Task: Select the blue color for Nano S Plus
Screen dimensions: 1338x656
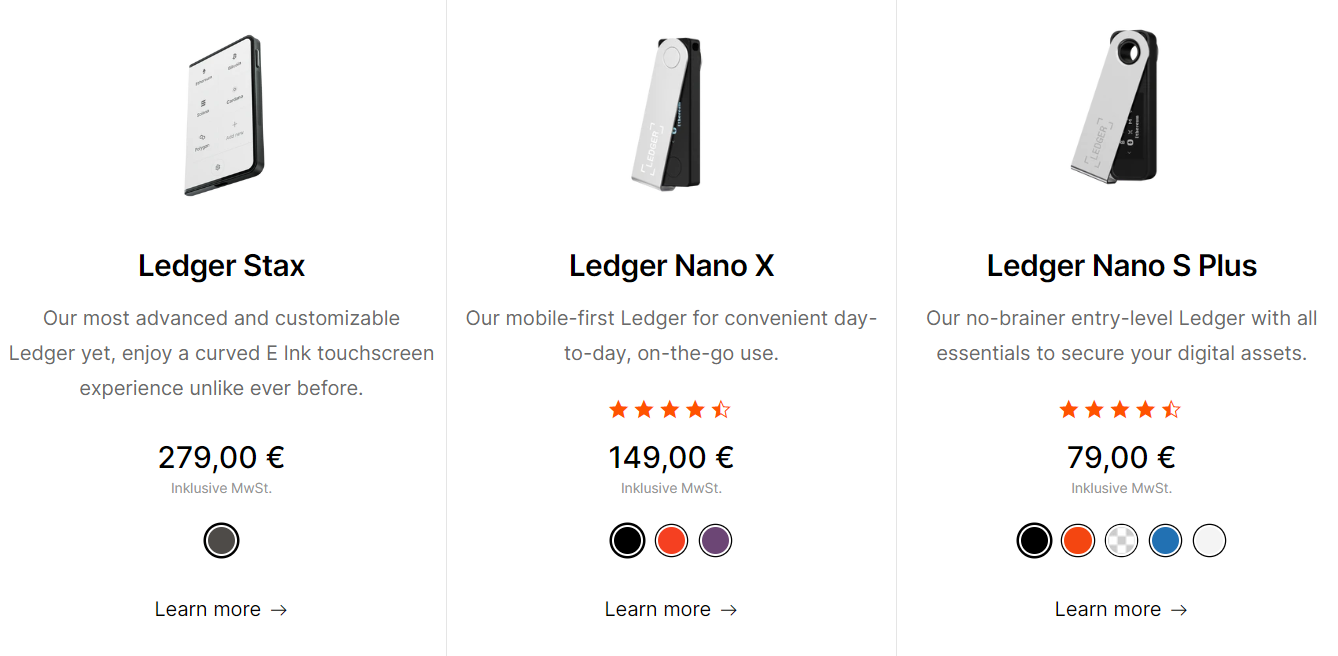Action: pos(1166,541)
